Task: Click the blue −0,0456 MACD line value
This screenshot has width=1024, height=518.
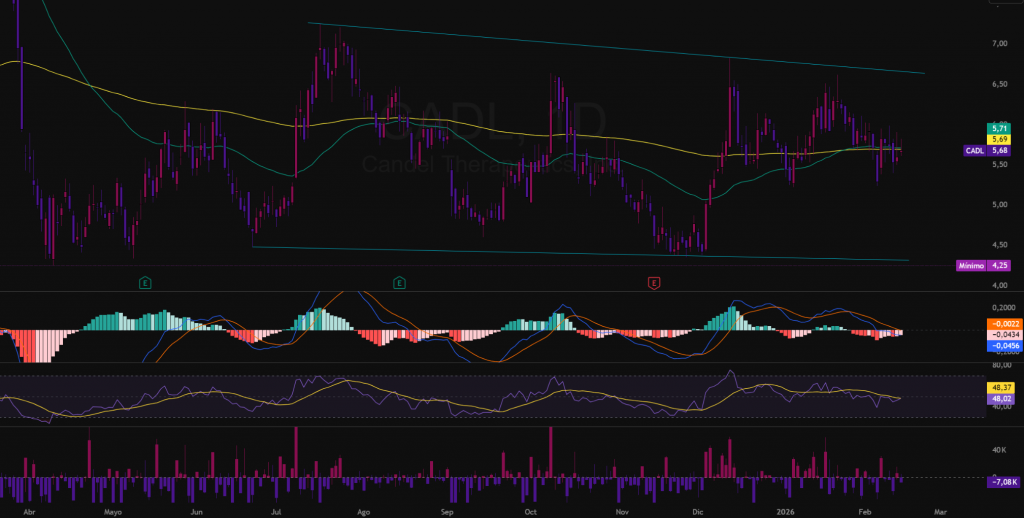Action: 1004,345
